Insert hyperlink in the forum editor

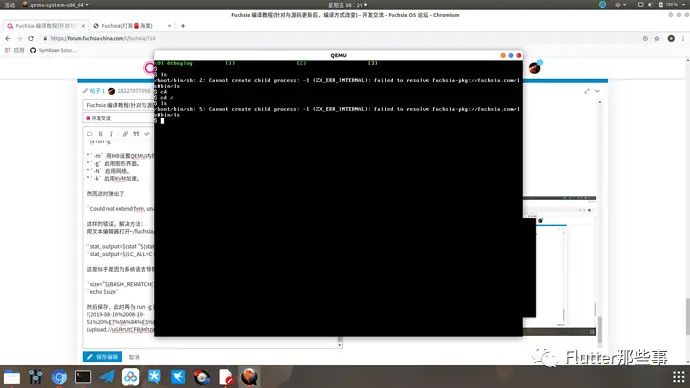(125, 134)
